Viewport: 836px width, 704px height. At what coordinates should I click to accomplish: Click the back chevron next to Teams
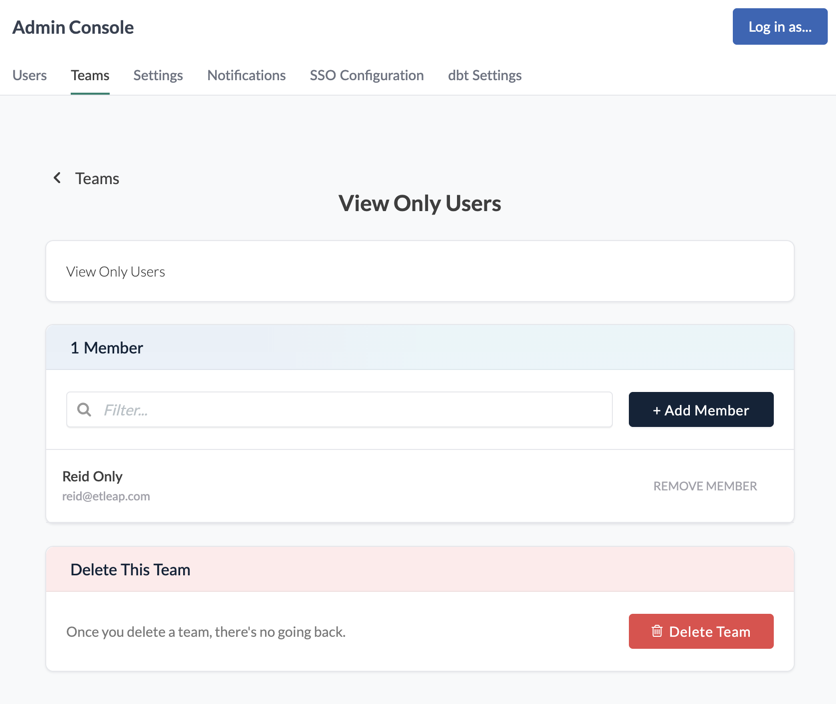[57, 178]
